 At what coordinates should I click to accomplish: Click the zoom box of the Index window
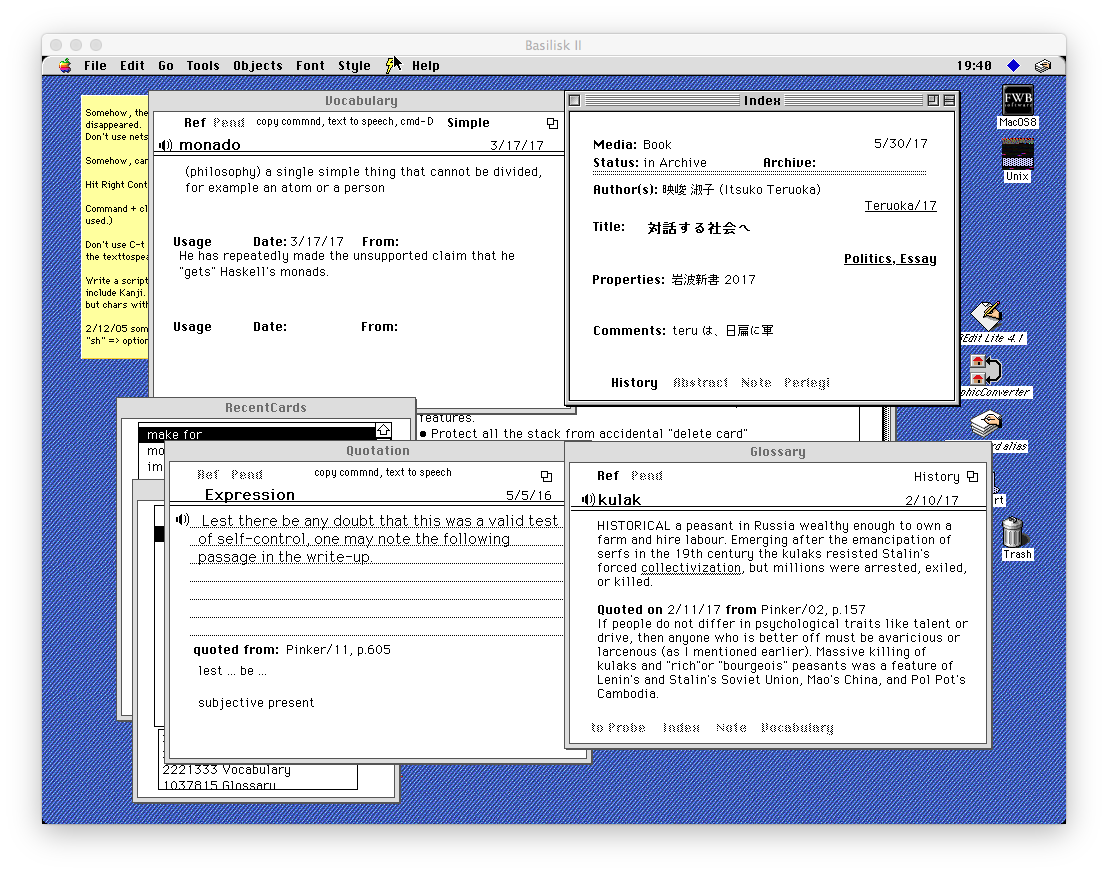(x=933, y=100)
